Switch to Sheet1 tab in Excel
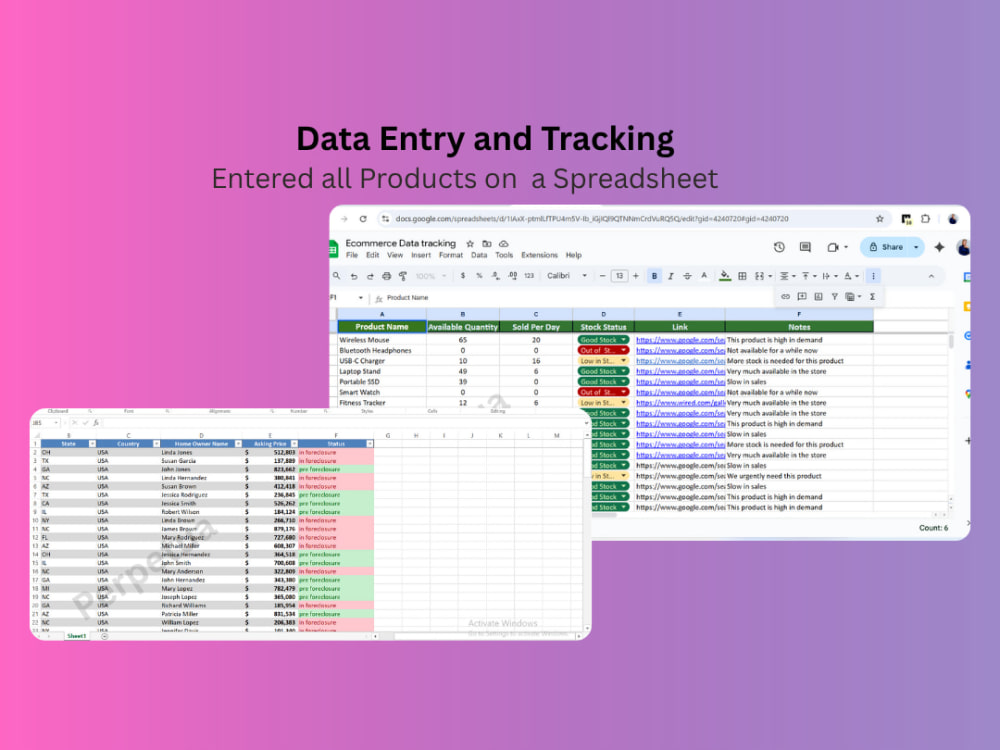The image size is (1000, 750). (x=77, y=636)
